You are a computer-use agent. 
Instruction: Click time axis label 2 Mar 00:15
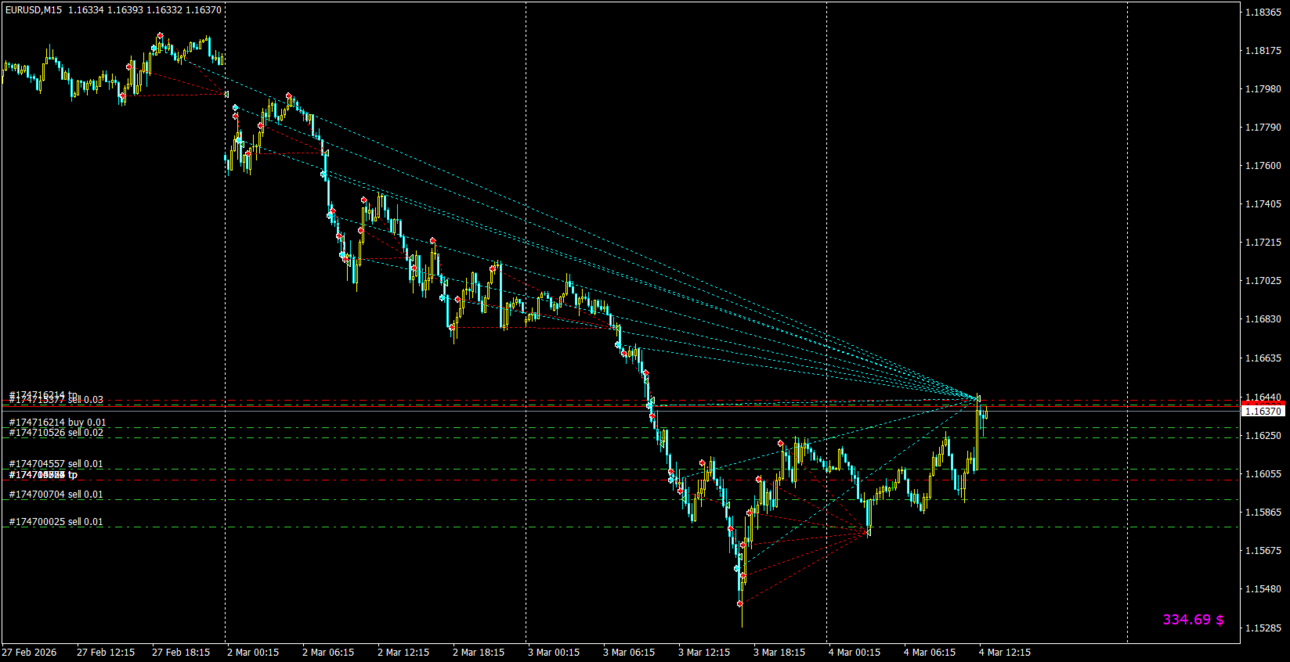254,652
